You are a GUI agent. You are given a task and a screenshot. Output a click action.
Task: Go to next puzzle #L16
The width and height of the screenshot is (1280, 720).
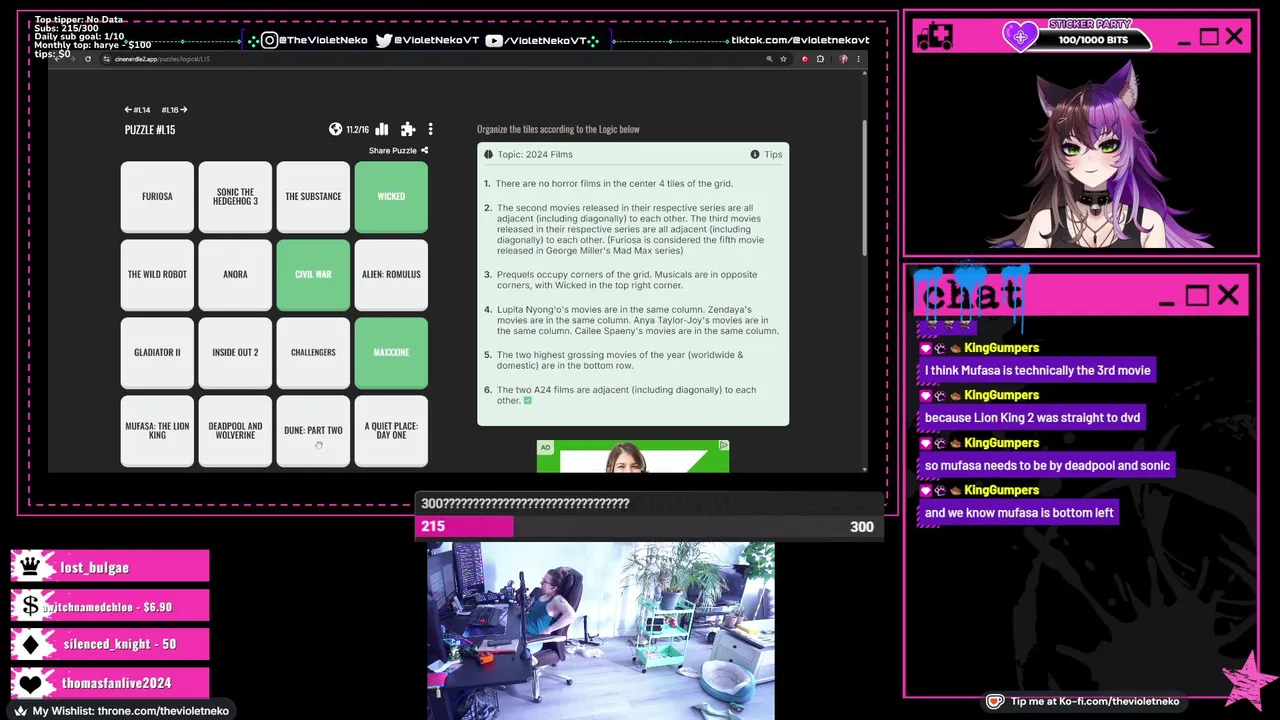pyautogui.click(x=174, y=110)
